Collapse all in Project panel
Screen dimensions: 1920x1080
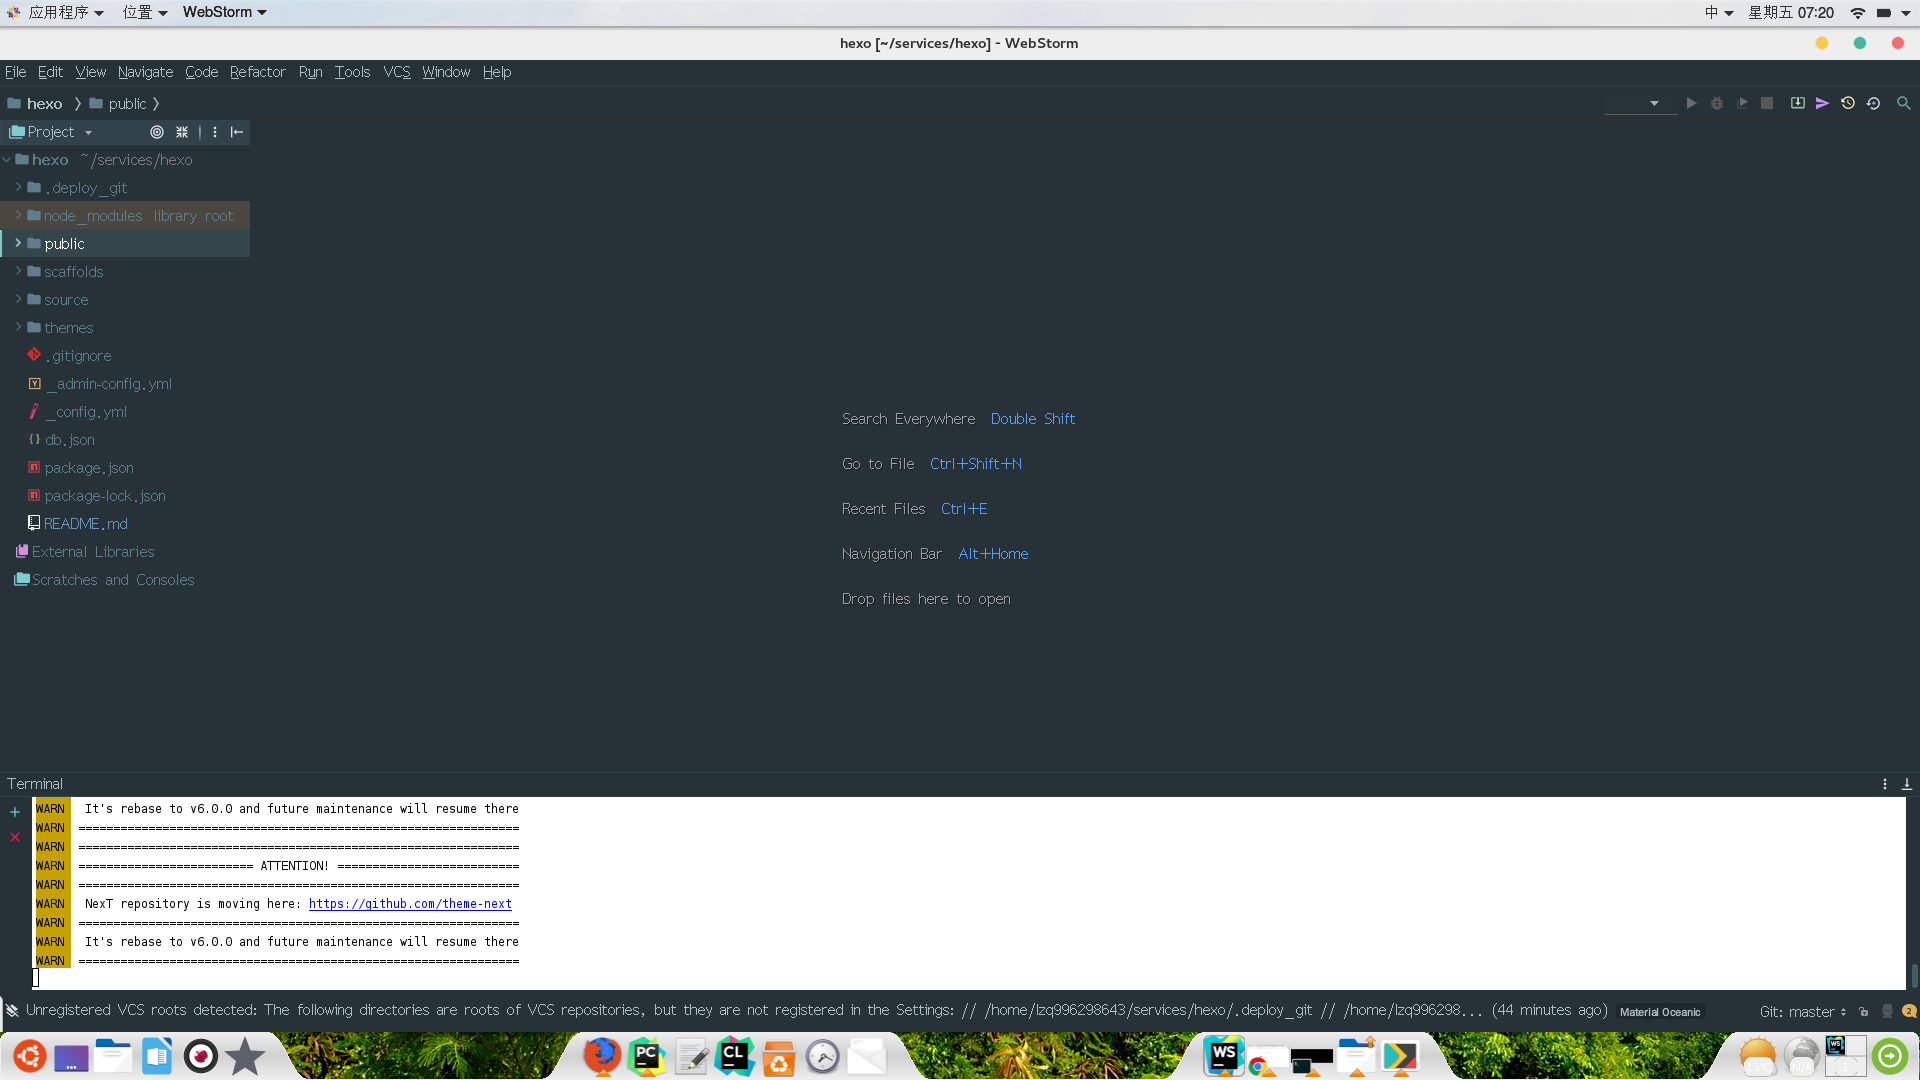[x=182, y=132]
